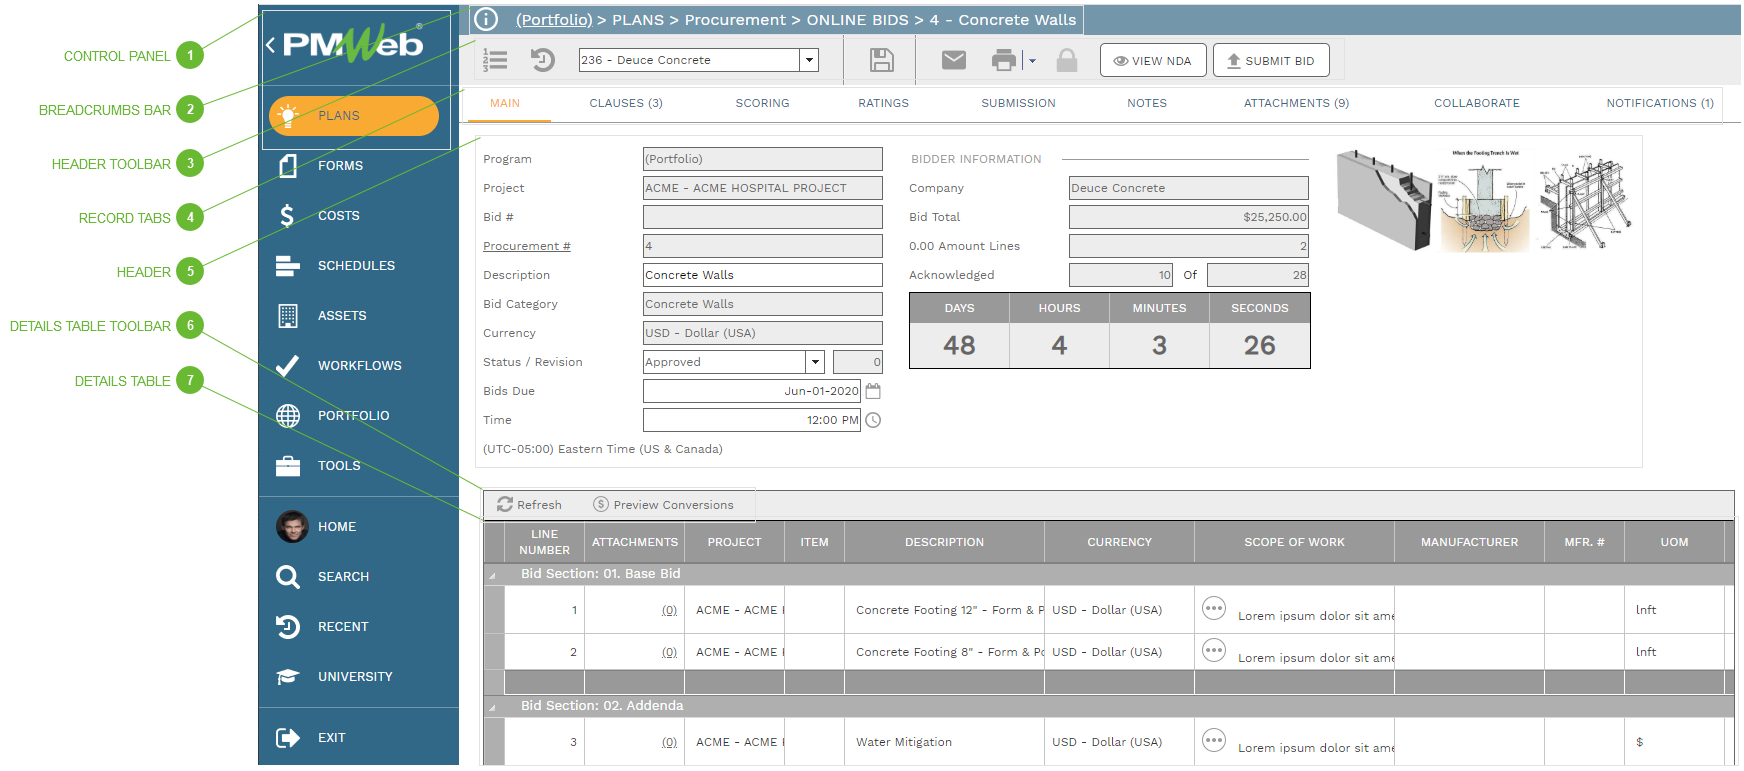The image size is (1744, 771).
Task: Open scope of work ellipsis for line 1
Action: (x=1213, y=609)
